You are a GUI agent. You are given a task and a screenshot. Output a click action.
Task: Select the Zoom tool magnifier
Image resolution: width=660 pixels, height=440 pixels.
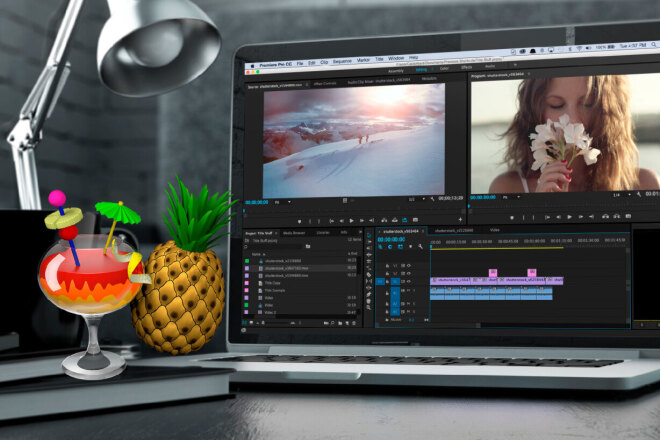[x=369, y=308]
